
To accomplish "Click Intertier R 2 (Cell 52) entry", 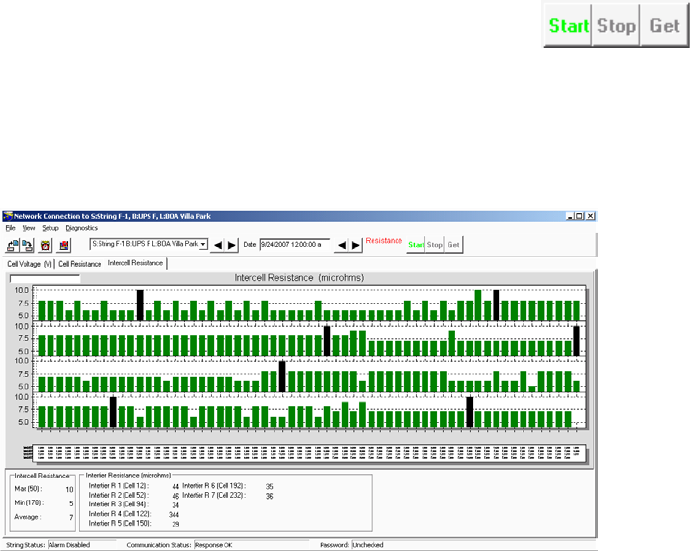I will [x=134, y=496].
